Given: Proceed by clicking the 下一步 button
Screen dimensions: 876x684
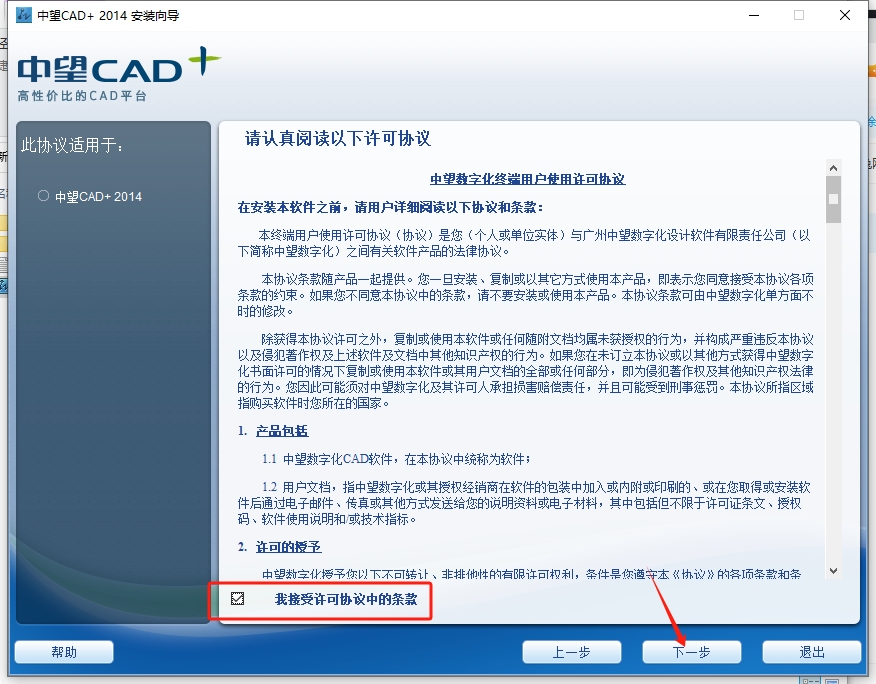Looking at the screenshot, I should pyautogui.click(x=691, y=652).
